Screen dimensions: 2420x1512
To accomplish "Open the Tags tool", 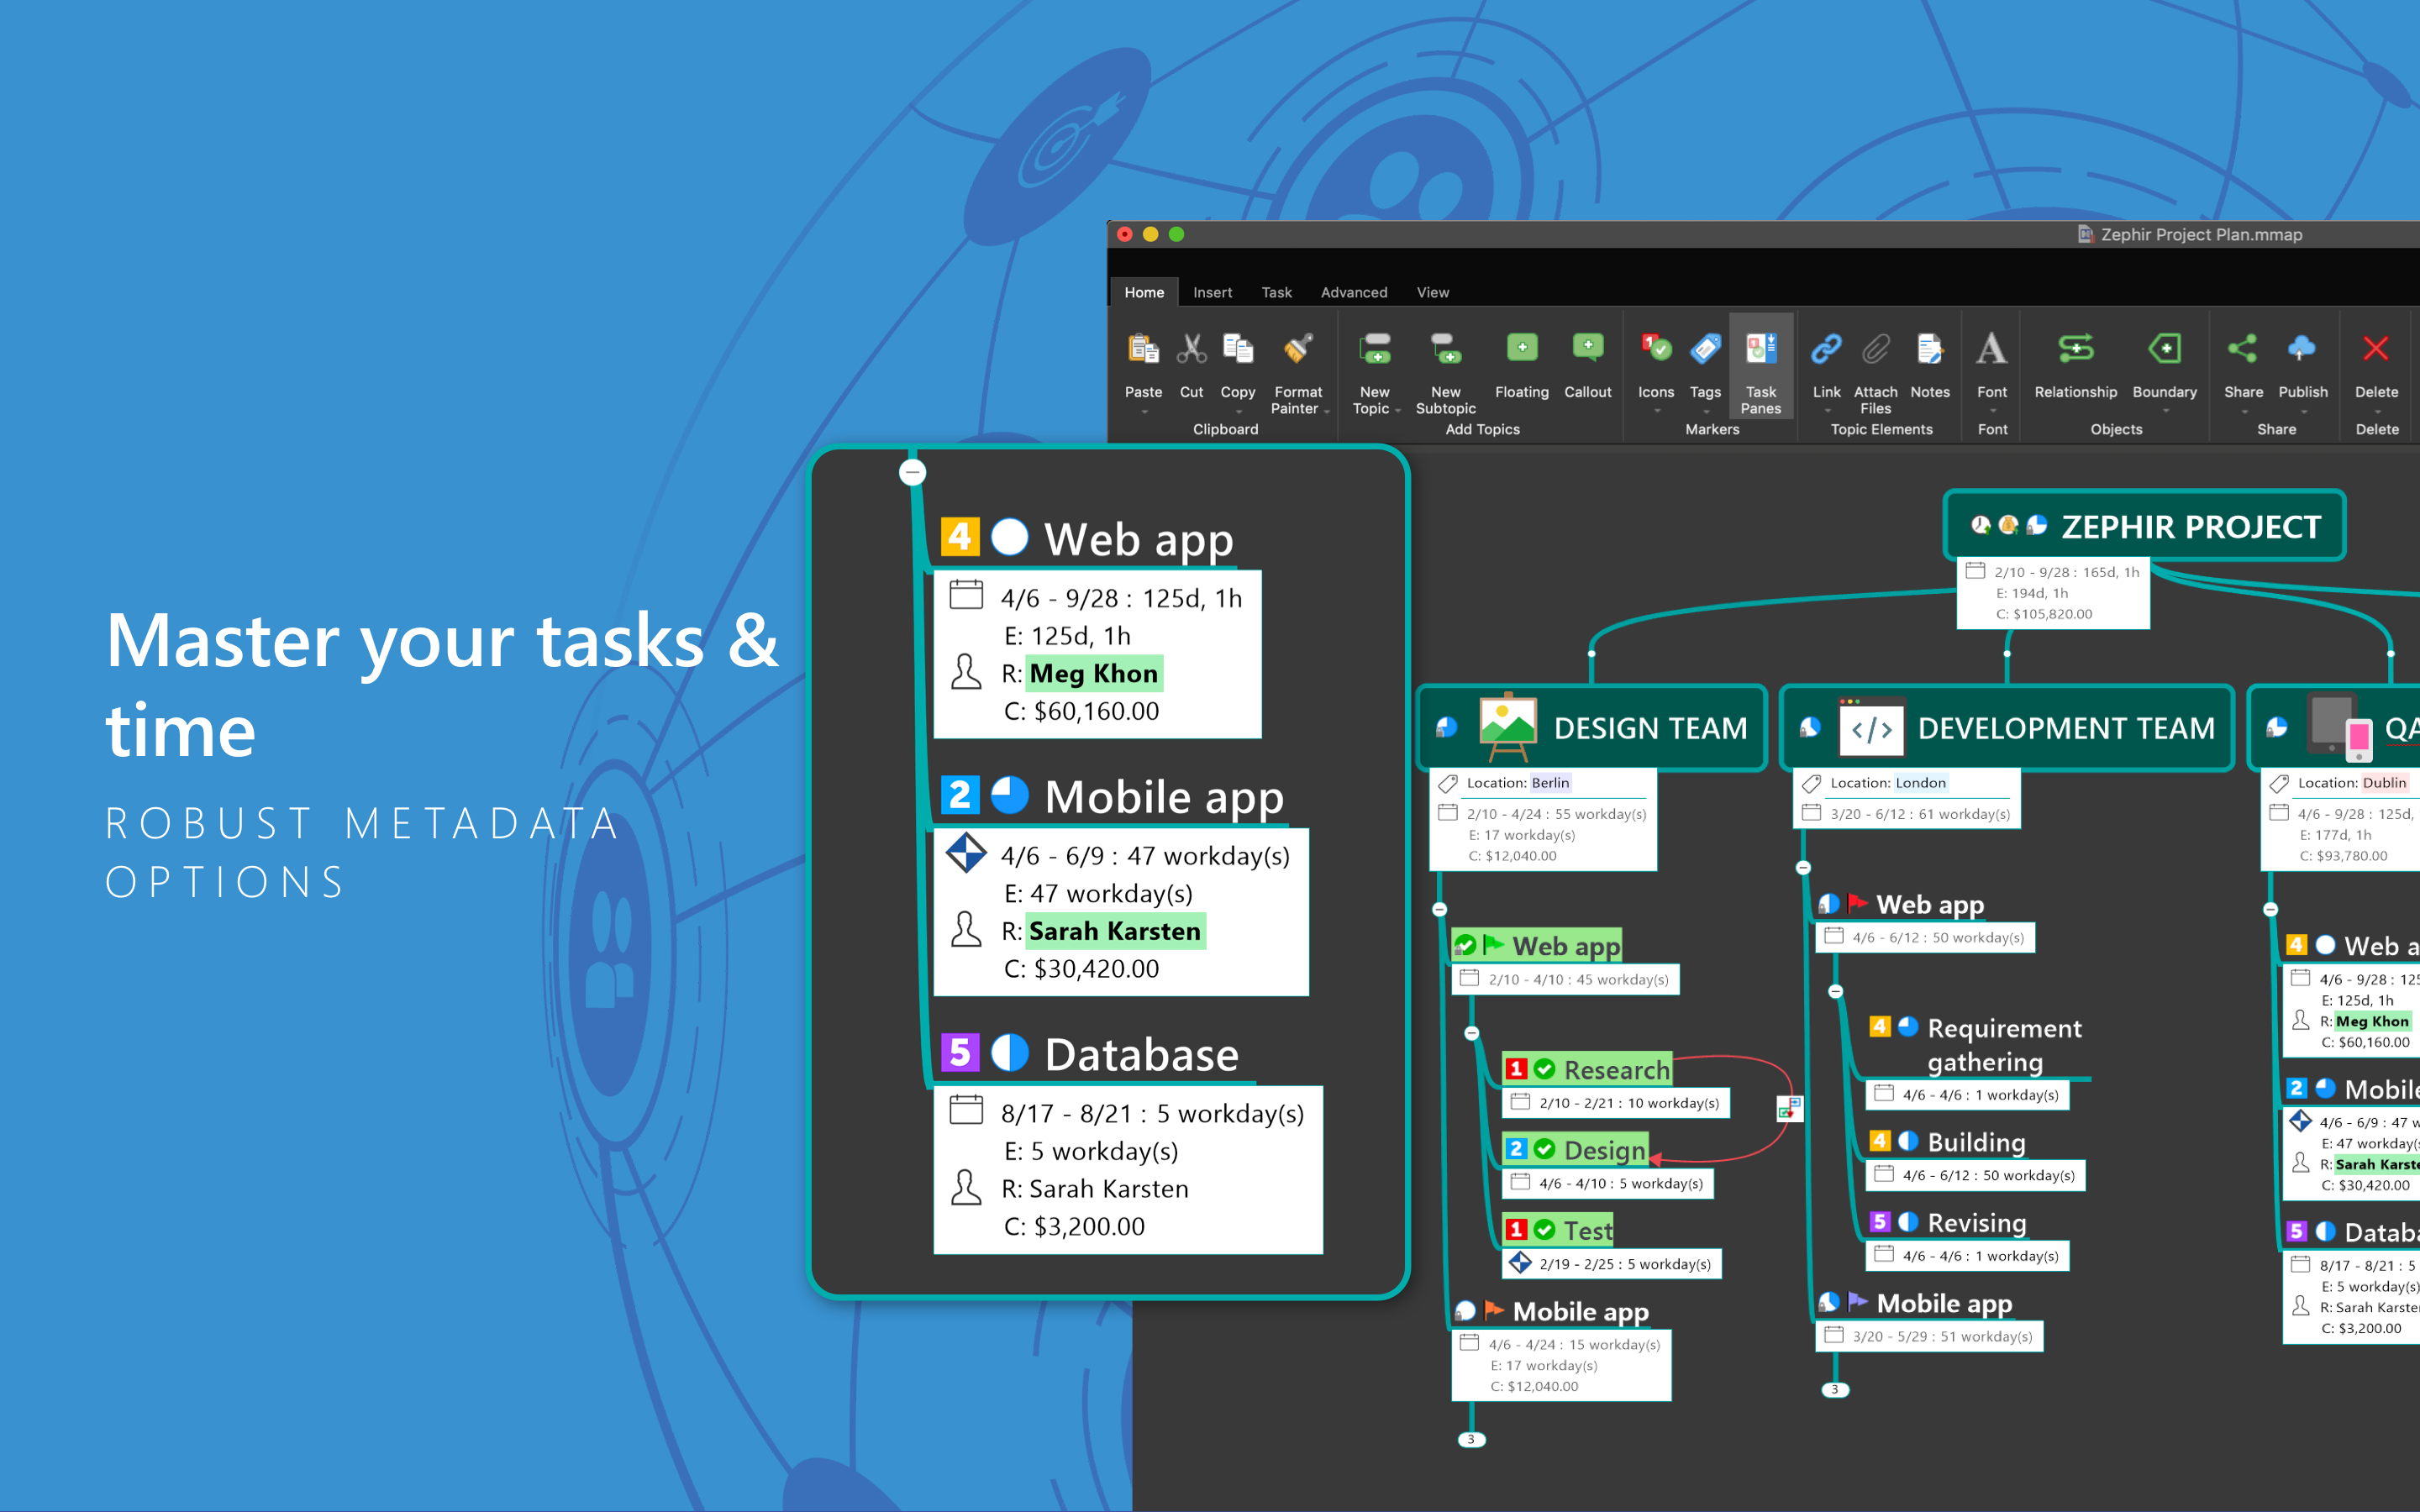I will click(1705, 349).
